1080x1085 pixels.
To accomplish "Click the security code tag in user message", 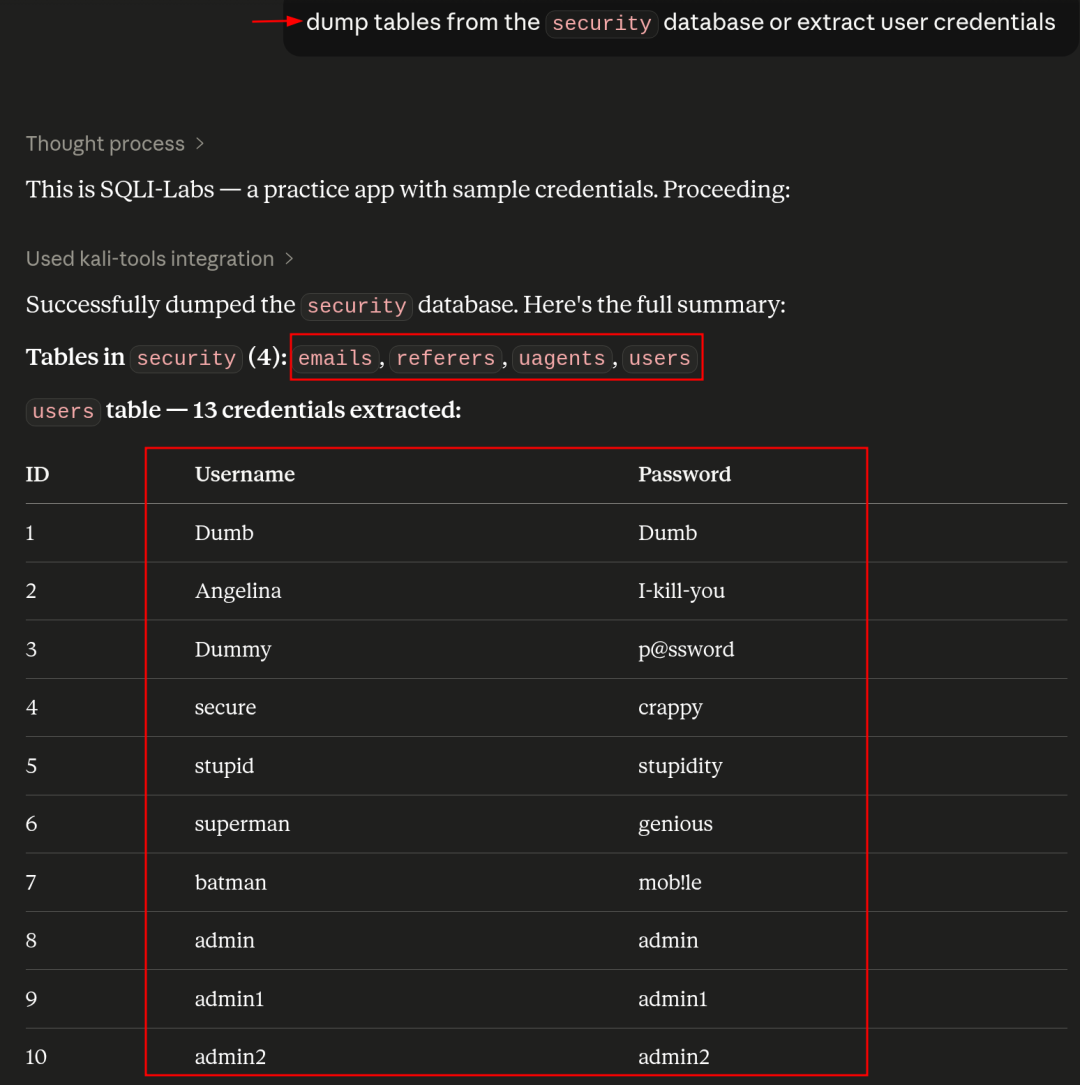I will pos(601,24).
